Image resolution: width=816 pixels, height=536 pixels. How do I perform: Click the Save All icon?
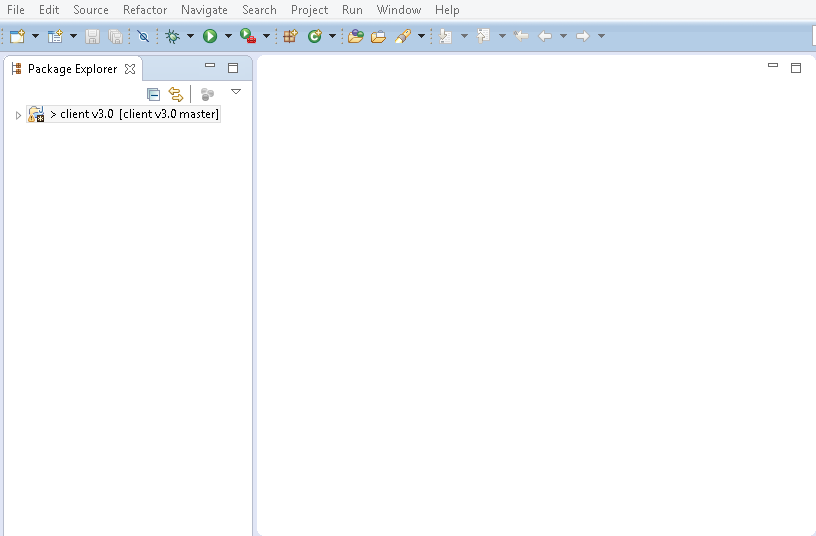(116, 36)
